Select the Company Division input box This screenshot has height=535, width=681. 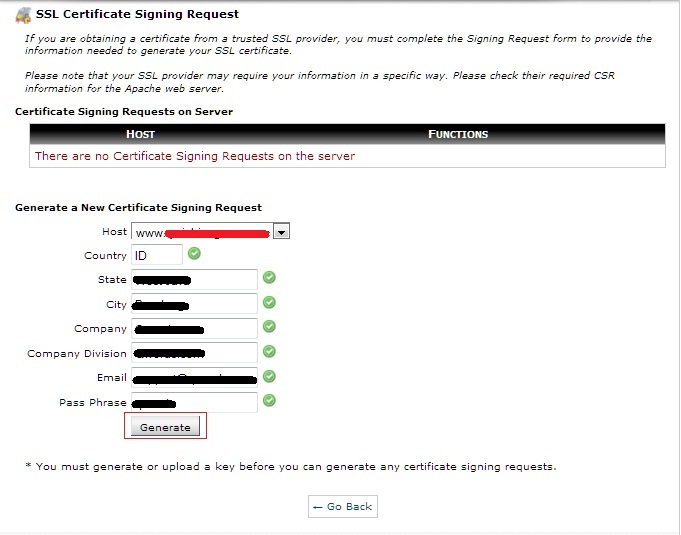194,353
